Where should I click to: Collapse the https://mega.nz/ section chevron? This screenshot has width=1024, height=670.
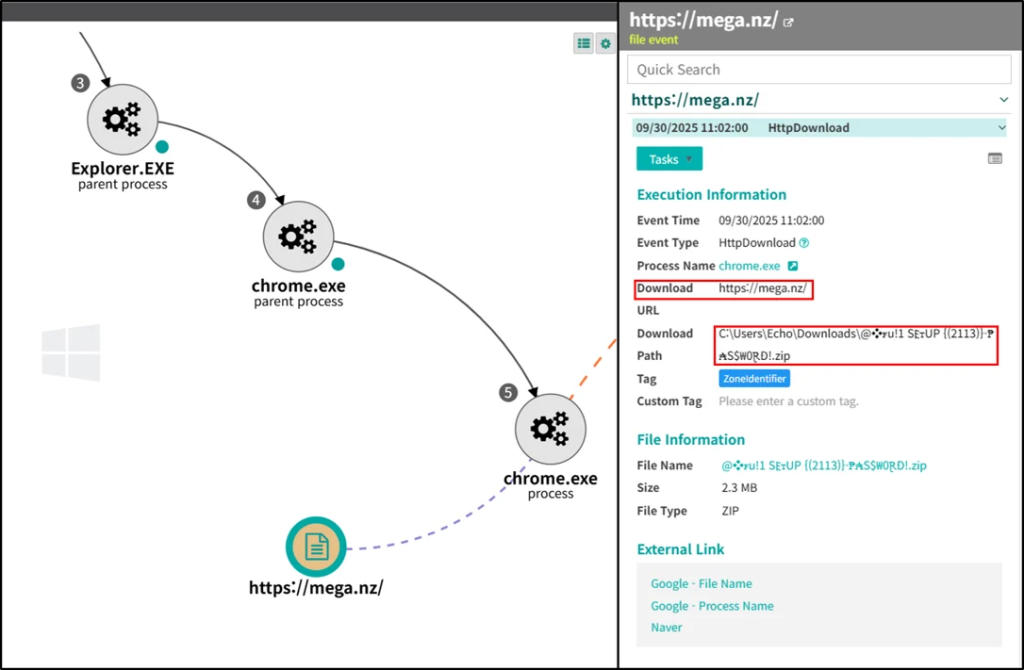[1003, 100]
